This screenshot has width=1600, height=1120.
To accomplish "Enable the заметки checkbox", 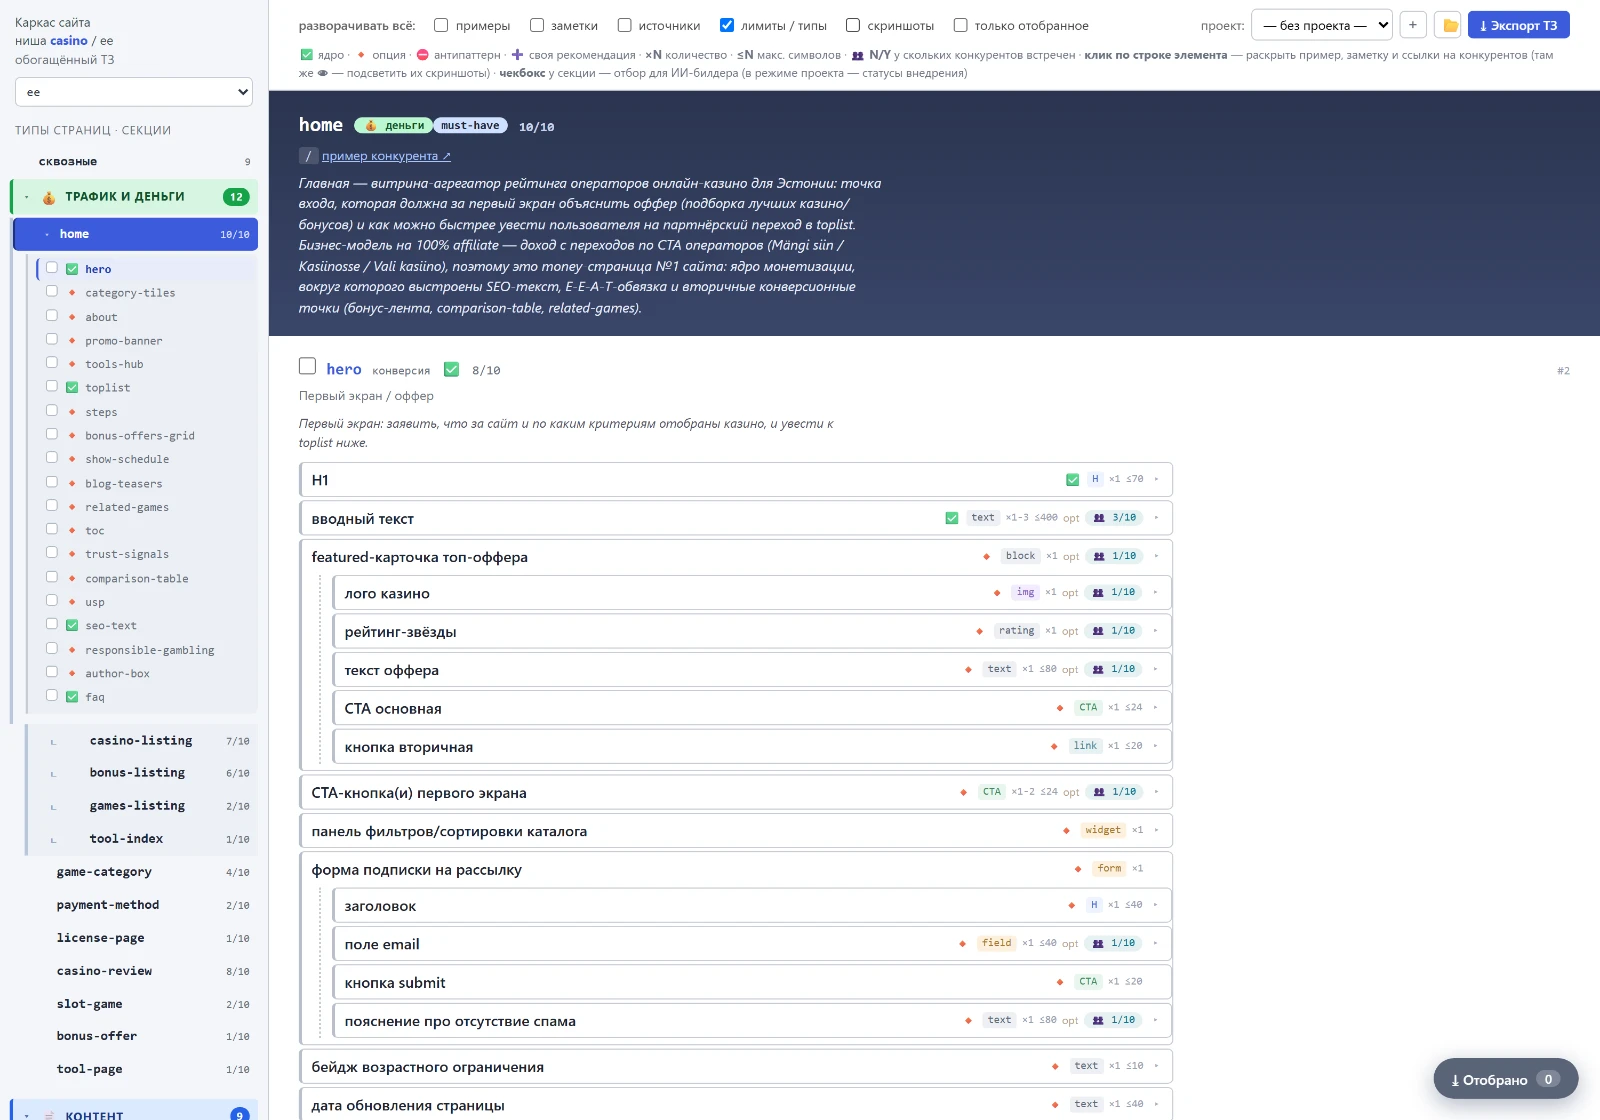I will [x=537, y=25].
